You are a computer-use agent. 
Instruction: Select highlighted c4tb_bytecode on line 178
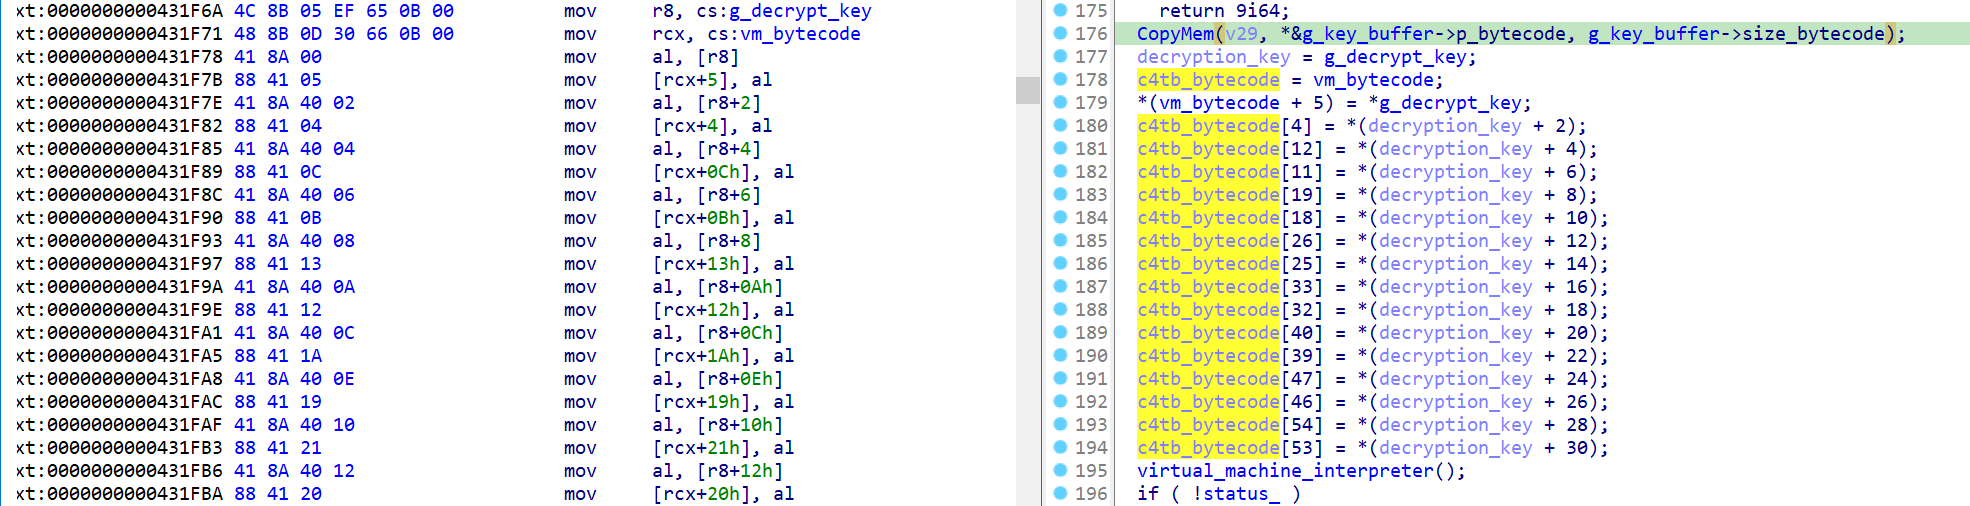click(1208, 80)
